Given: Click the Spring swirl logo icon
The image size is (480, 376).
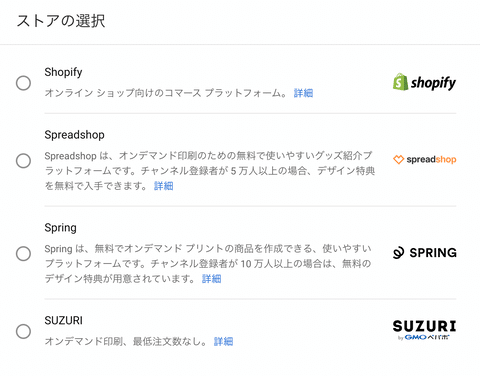Looking at the screenshot, I should pyautogui.click(x=399, y=253).
